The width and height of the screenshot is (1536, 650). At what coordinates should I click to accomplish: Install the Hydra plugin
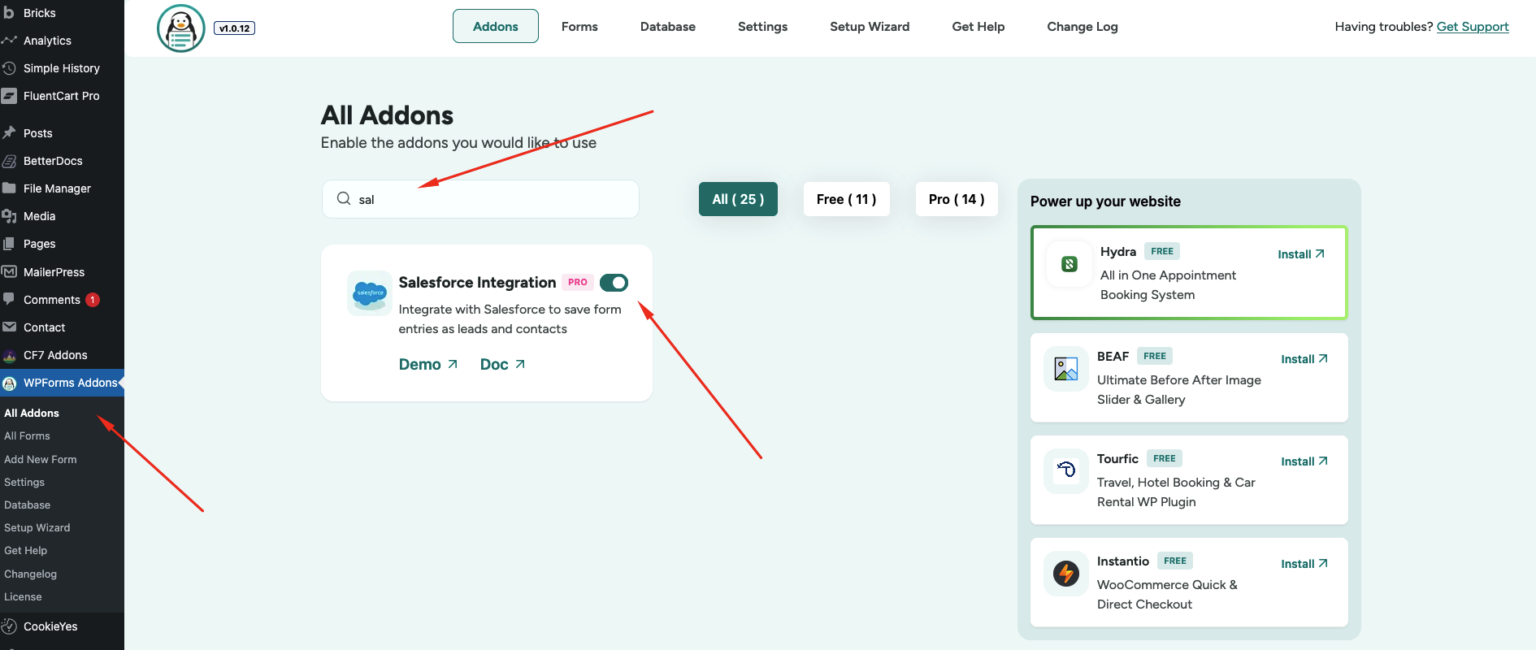click(1301, 254)
